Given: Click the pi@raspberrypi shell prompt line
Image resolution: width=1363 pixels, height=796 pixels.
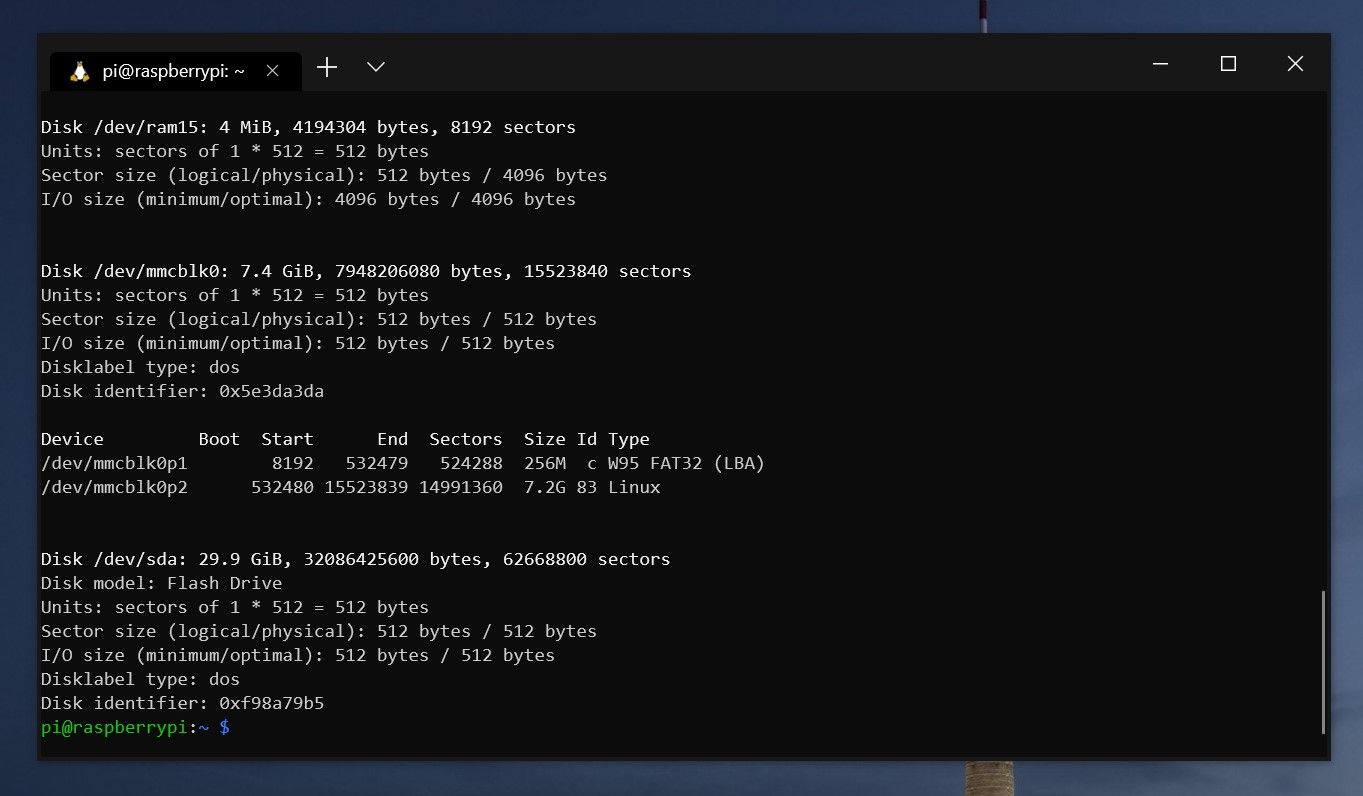Looking at the screenshot, I should [135, 727].
